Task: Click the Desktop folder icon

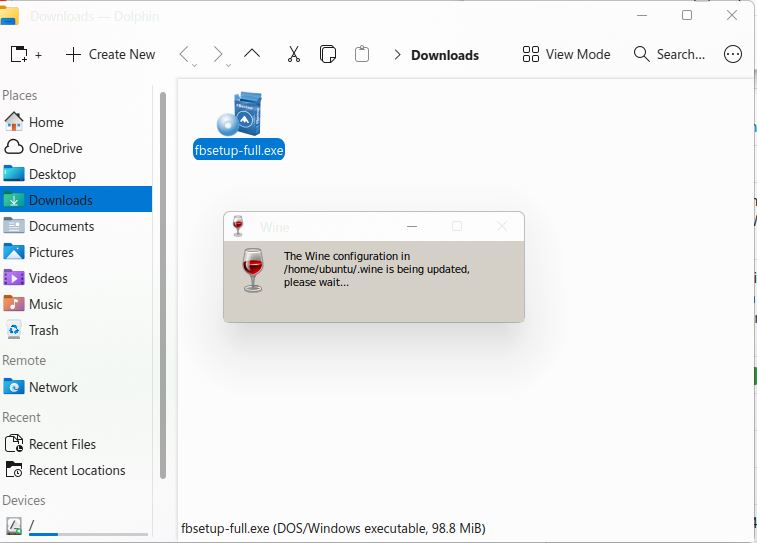Action: pos(14,173)
